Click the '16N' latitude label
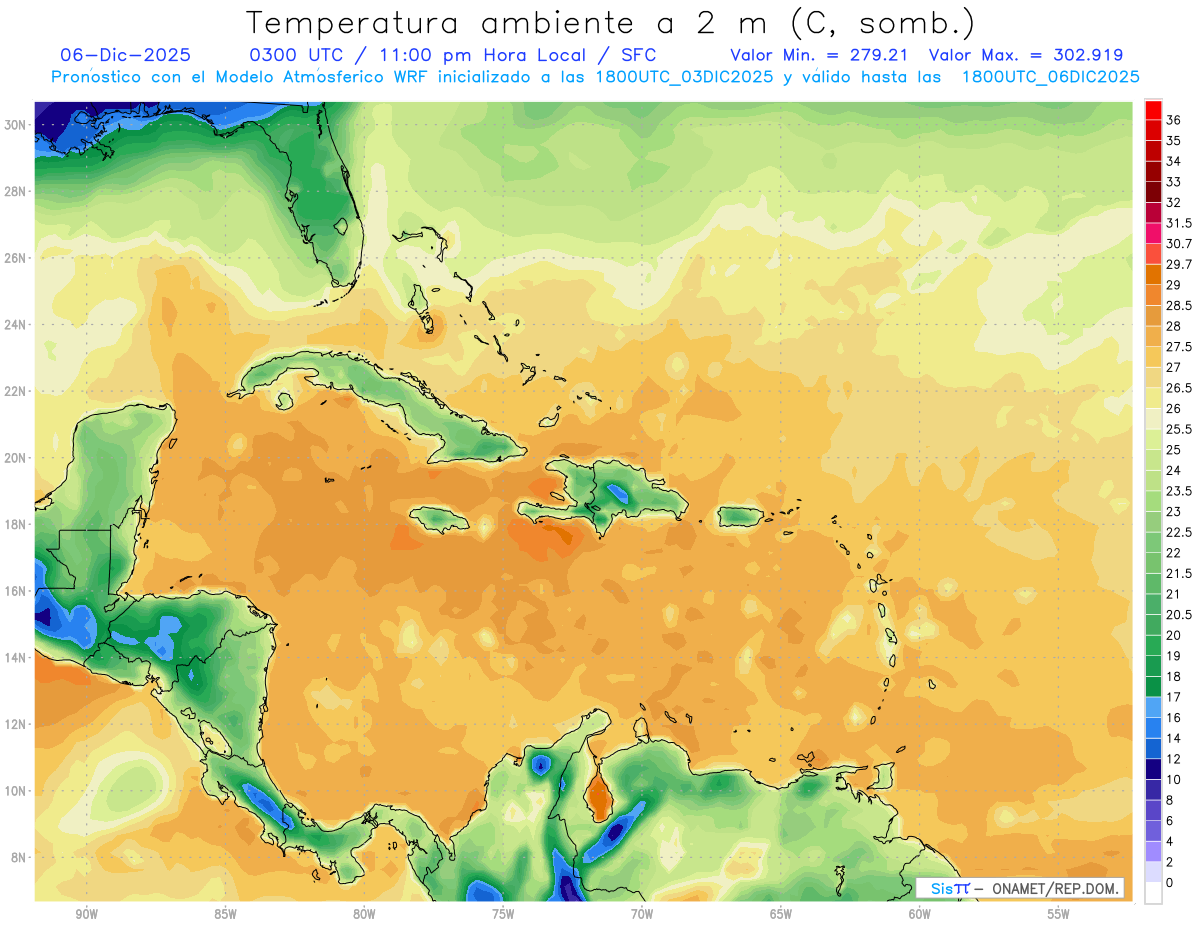Screen dimensions: 1200x927 coord(17,591)
